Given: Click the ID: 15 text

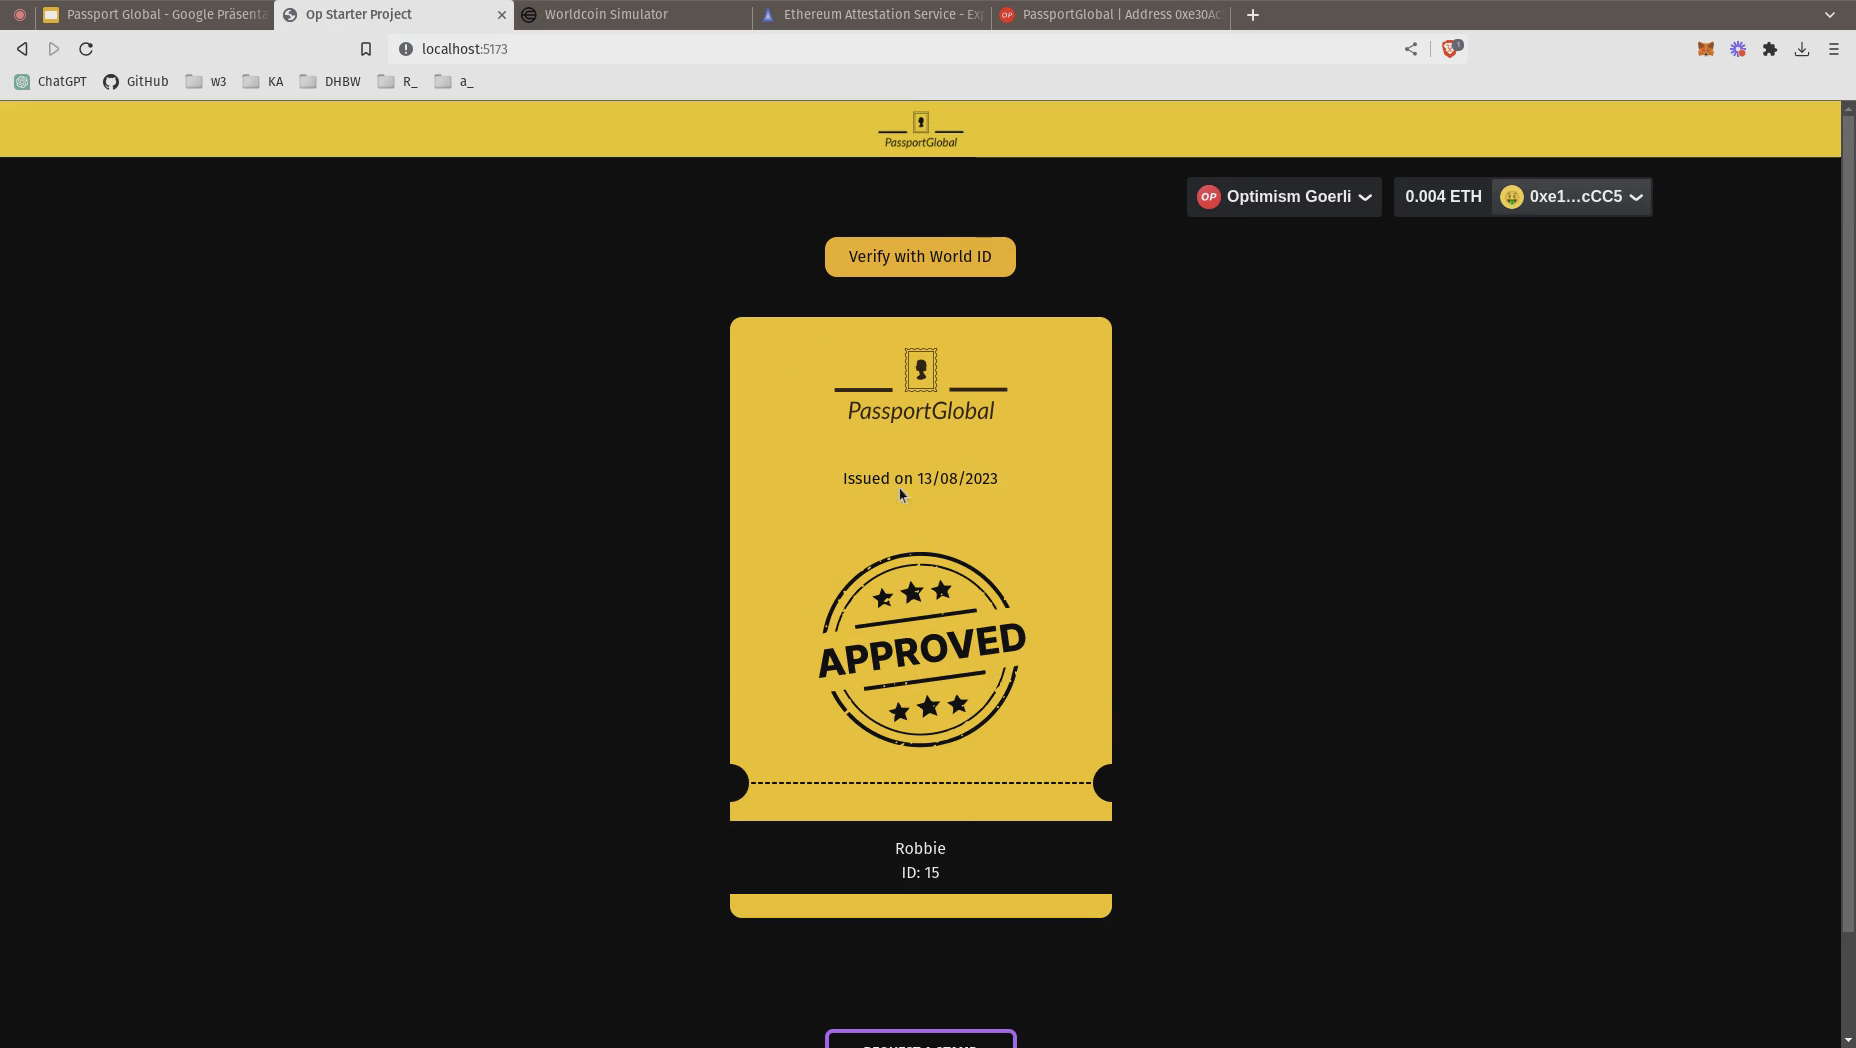Looking at the screenshot, I should pyautogui.click(x=920, y=873).
